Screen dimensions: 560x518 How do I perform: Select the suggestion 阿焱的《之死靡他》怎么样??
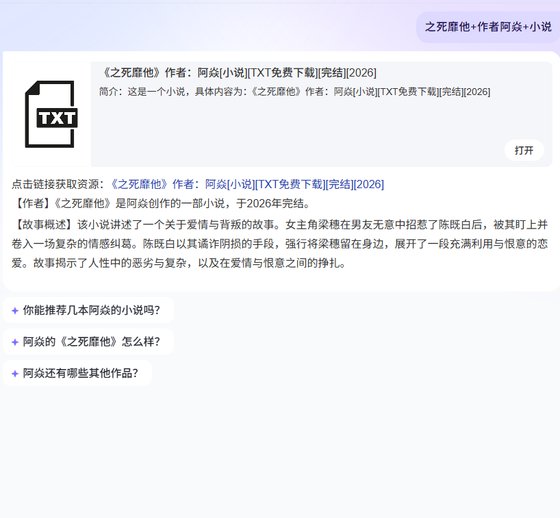(88, 342)
